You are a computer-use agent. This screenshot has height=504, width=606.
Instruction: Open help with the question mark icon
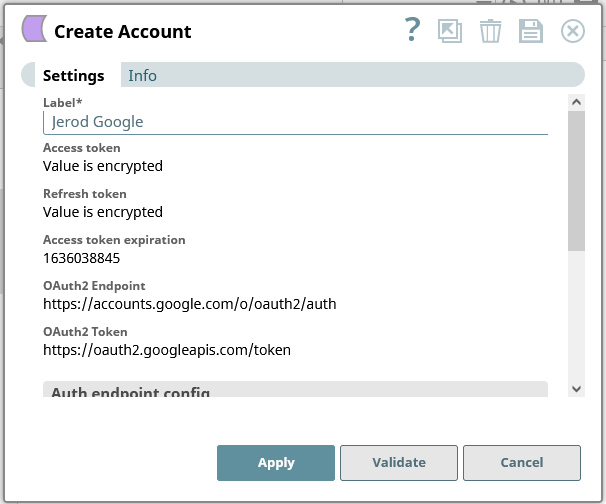412,31
